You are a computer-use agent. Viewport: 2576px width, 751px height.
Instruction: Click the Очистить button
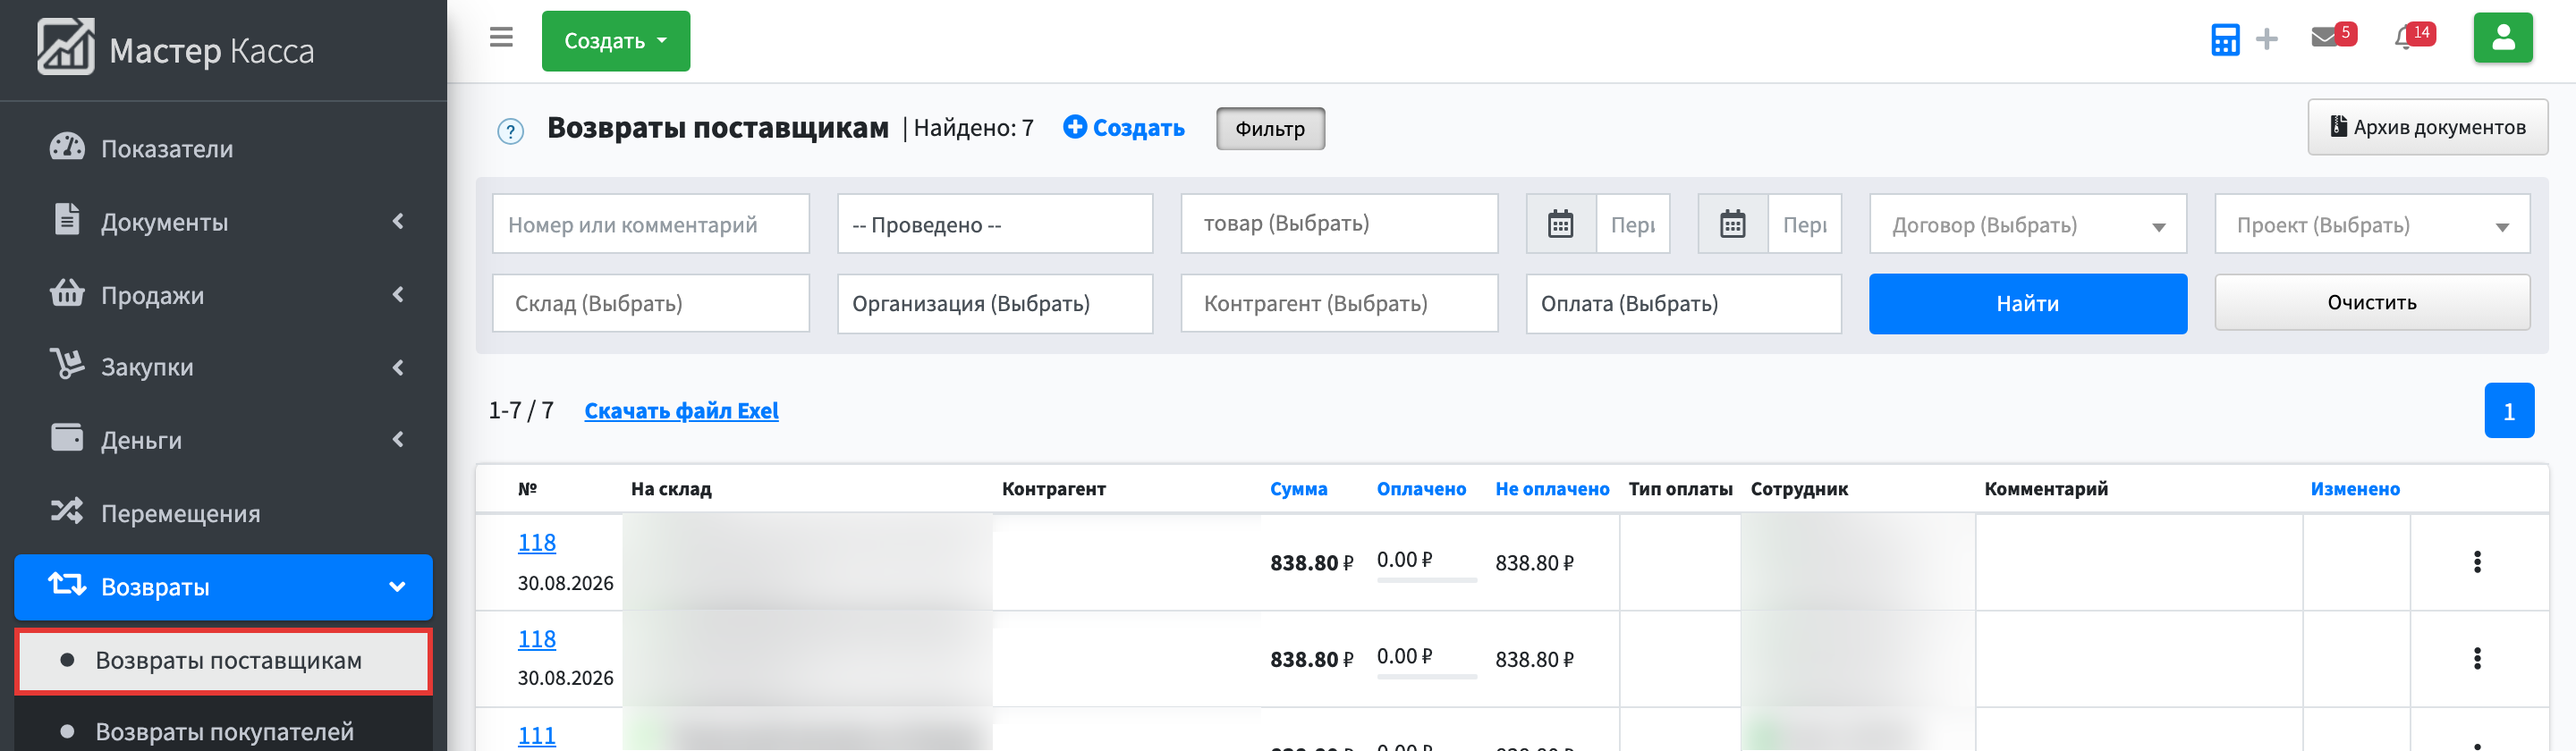(2372, 302)
